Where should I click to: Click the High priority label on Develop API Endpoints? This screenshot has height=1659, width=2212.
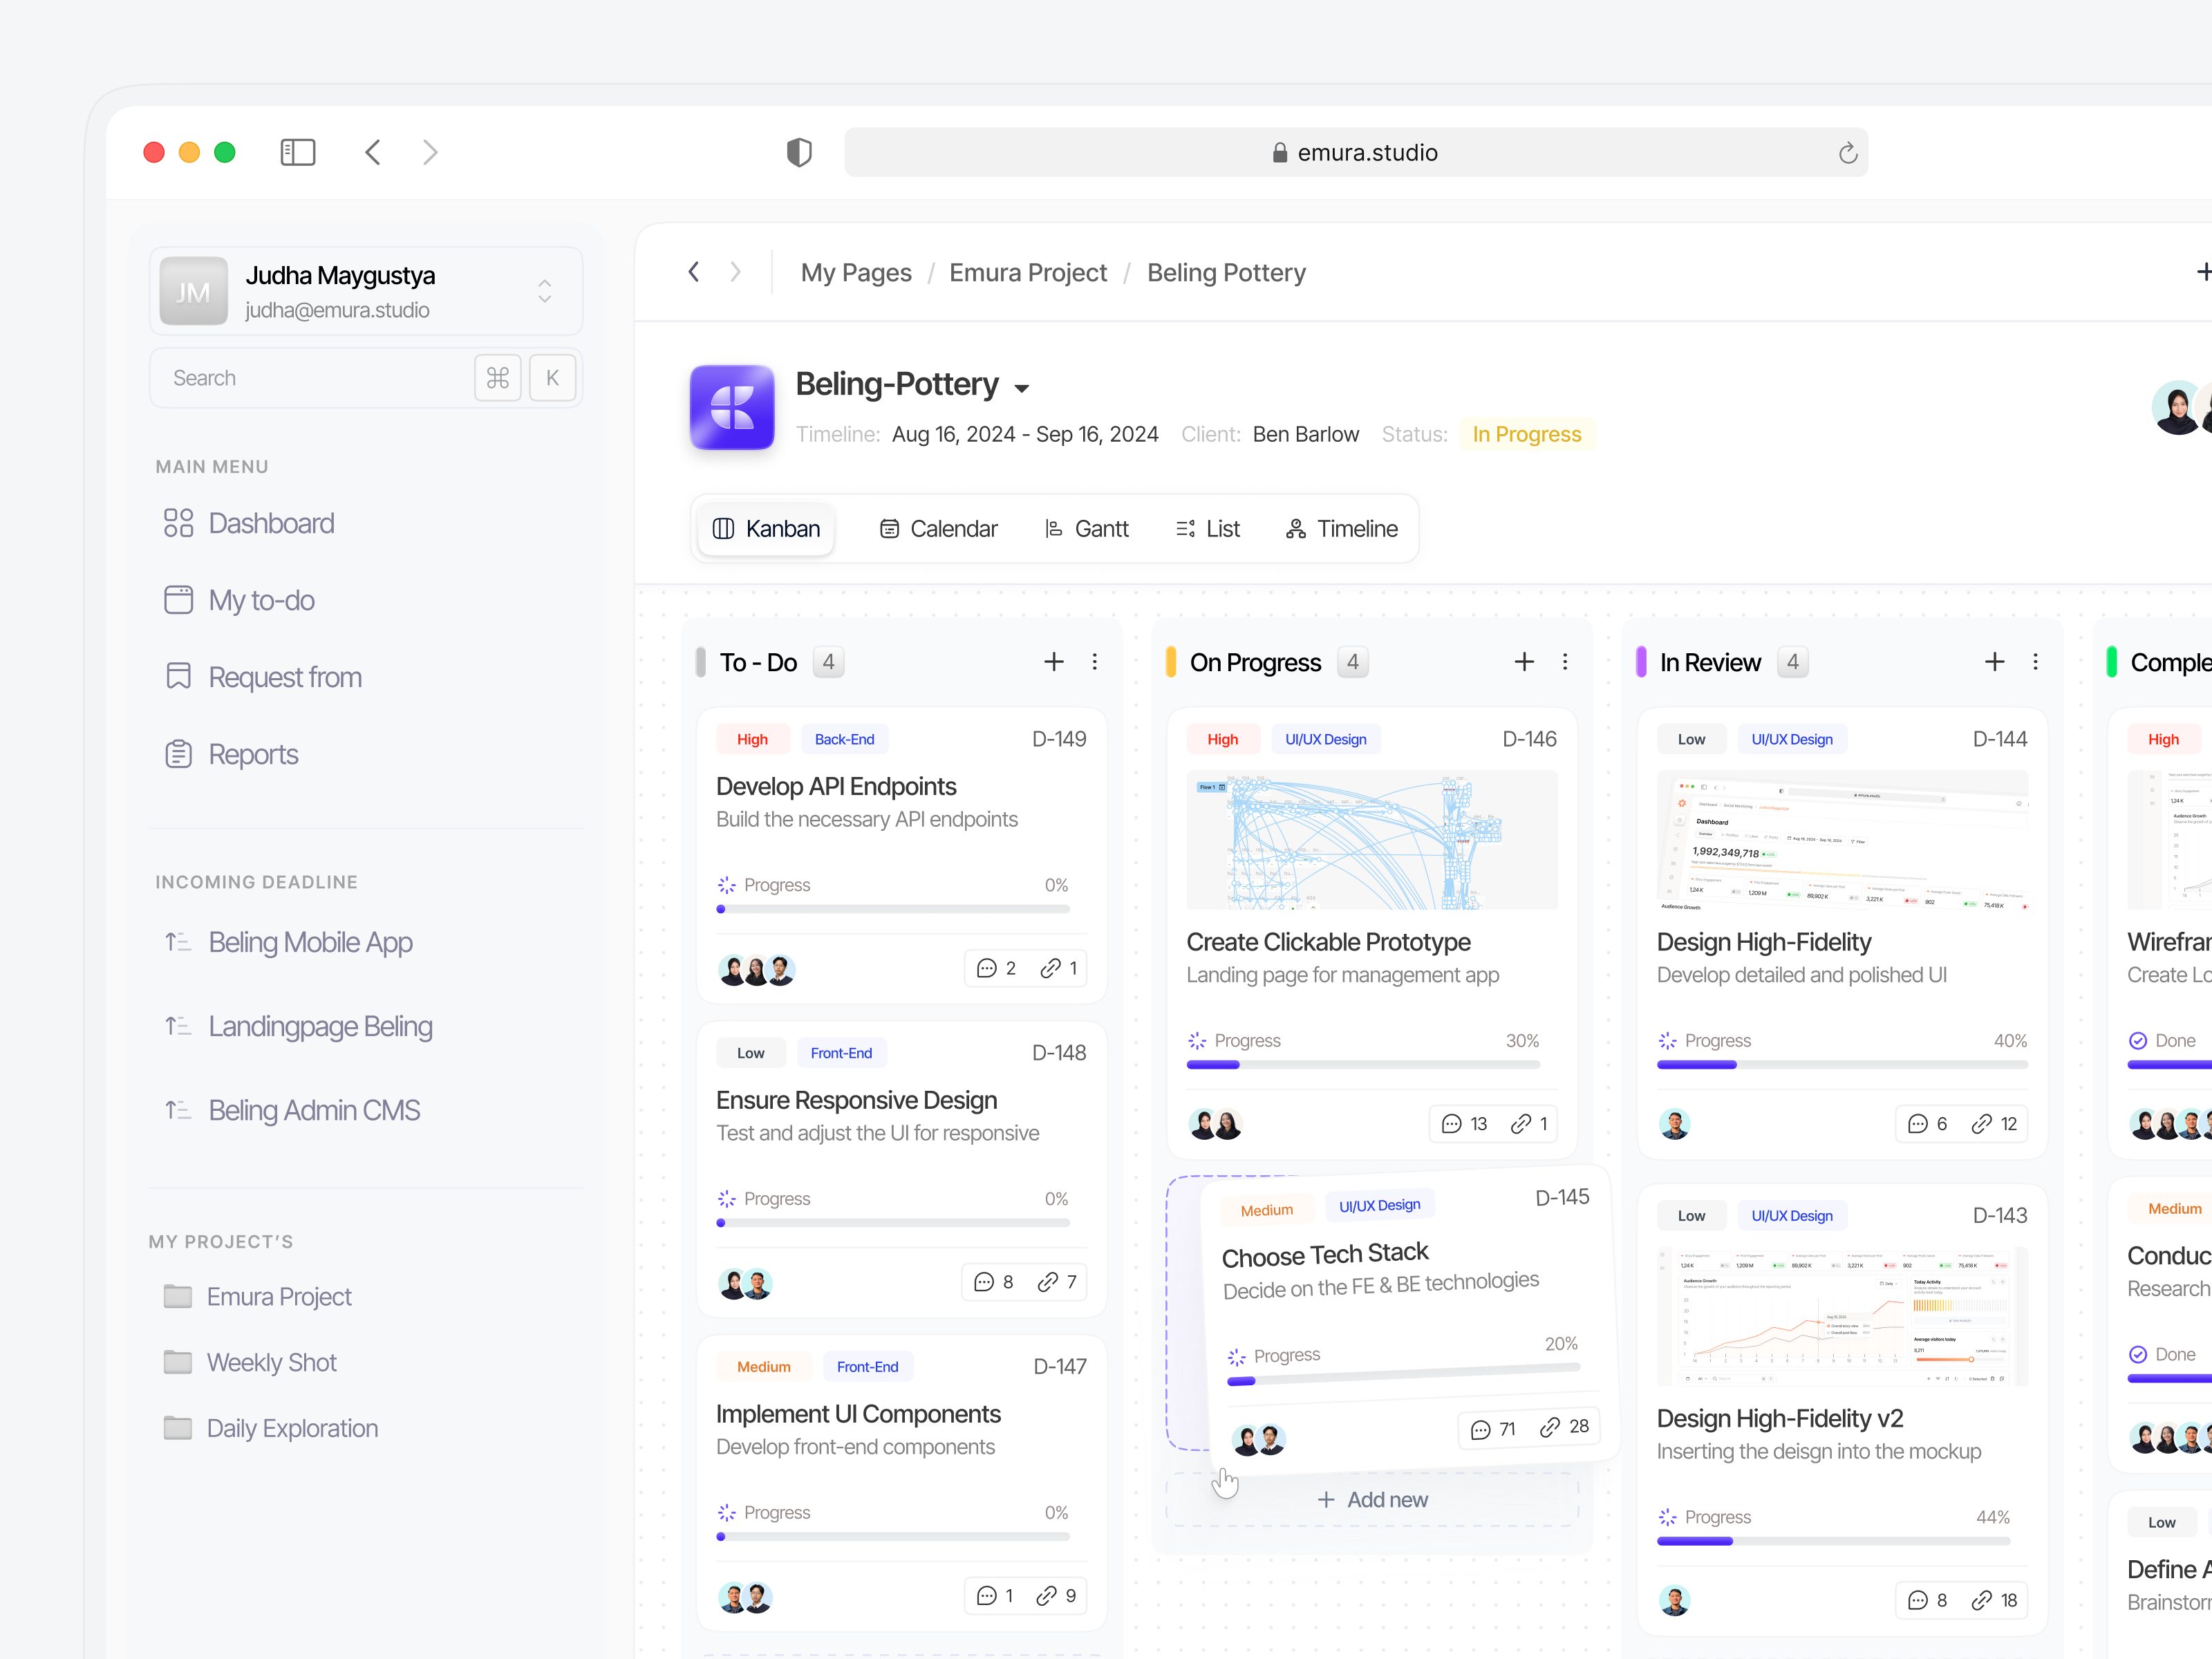point(752,738)
